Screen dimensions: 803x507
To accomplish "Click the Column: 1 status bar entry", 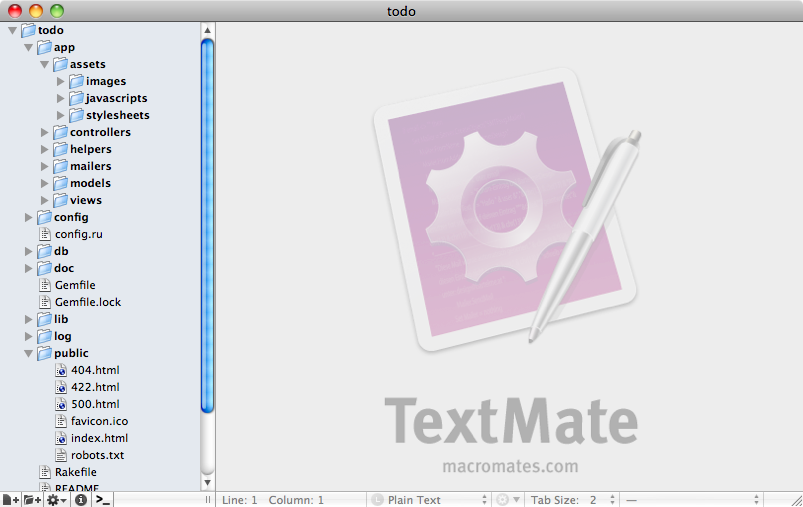I will (x=296, y=500).
